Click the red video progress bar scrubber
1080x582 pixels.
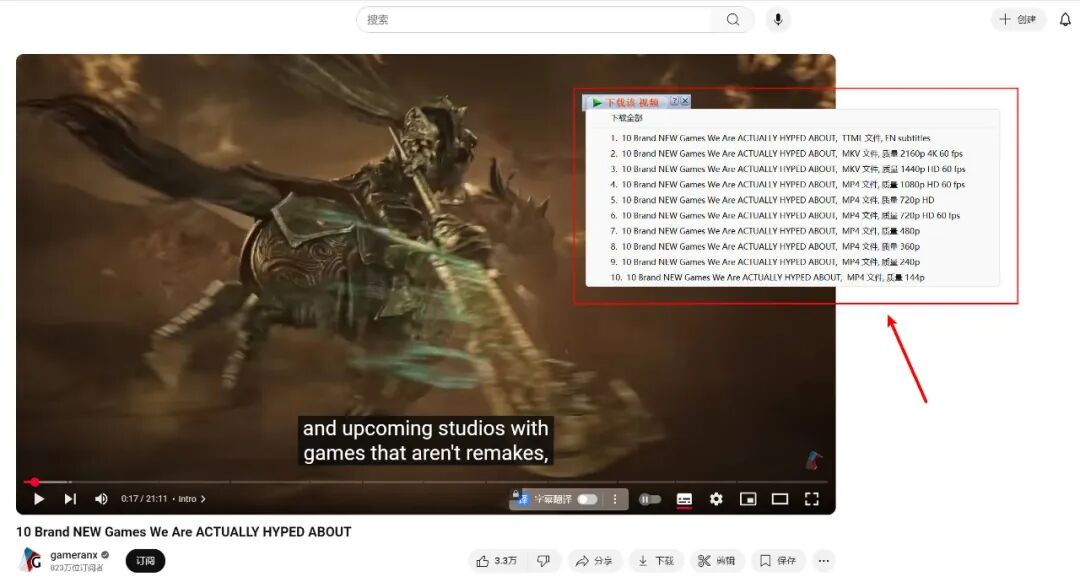(x=34, y=482)
